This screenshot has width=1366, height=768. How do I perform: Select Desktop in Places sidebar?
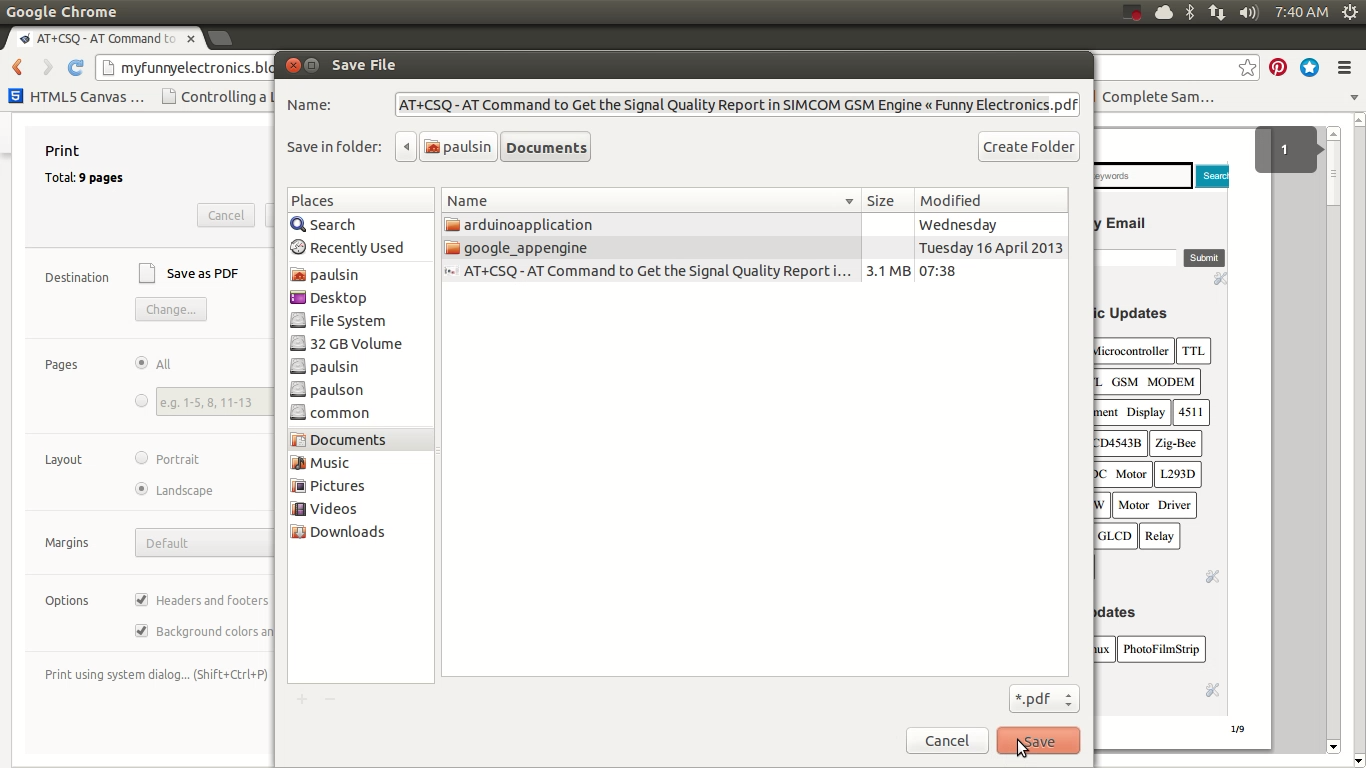click(x=360, y=298)
